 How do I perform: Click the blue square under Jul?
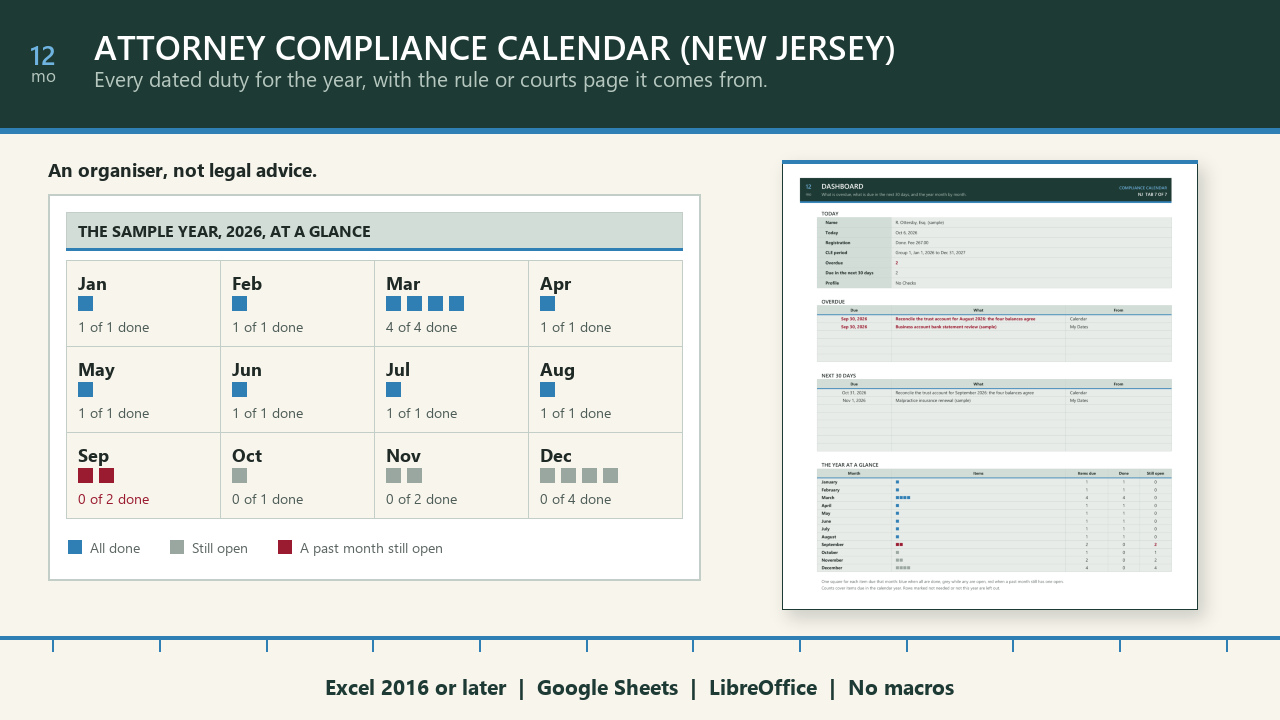(393, 389)
